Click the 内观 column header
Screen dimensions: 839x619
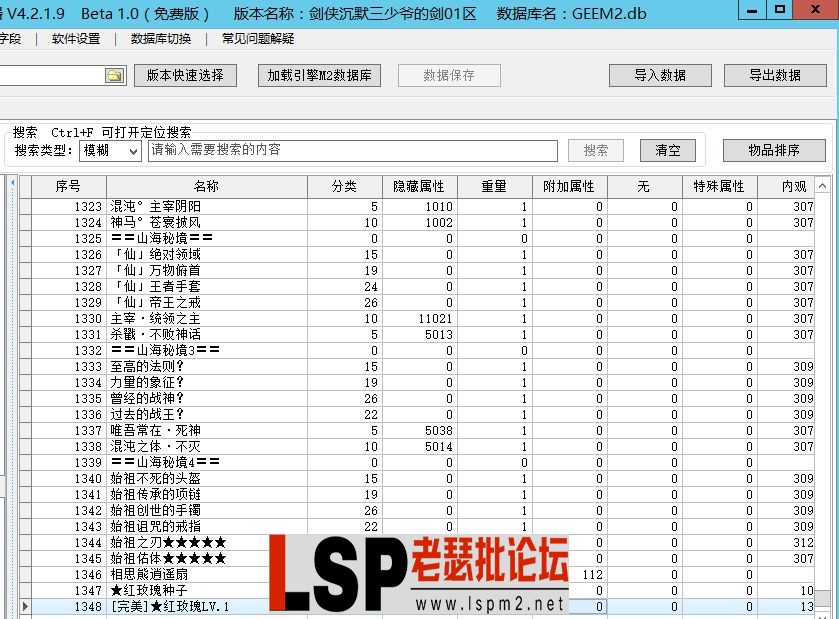click(786, 186)
